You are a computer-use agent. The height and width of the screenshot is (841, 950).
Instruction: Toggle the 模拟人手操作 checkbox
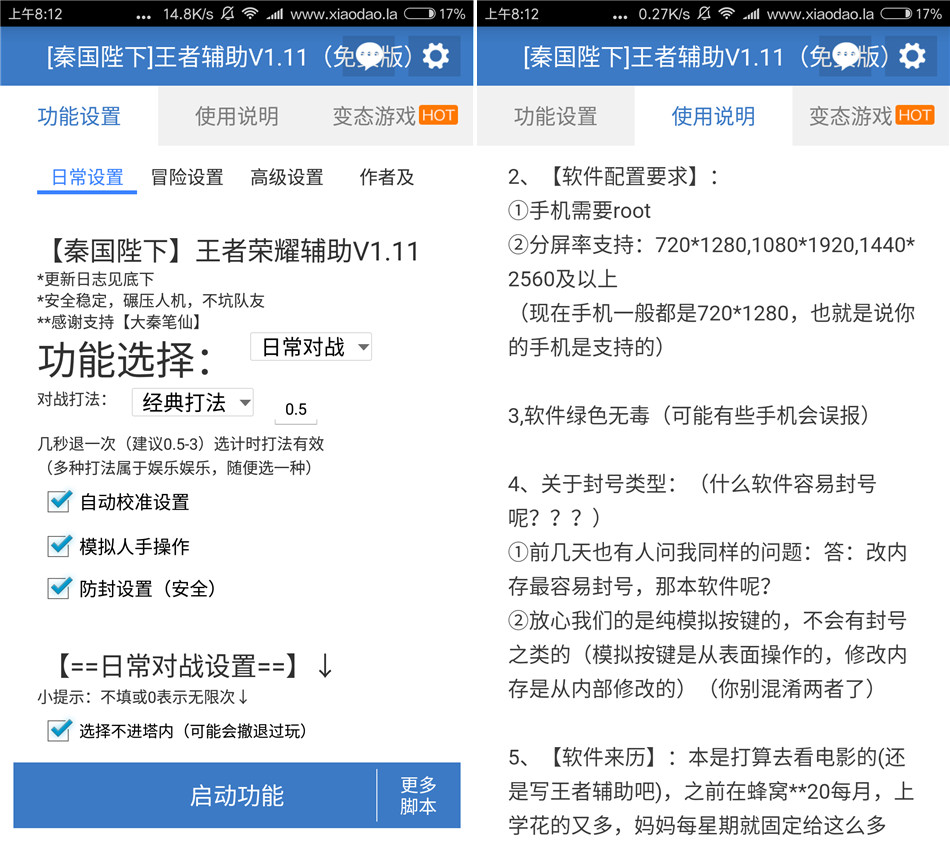pos(59,546)
